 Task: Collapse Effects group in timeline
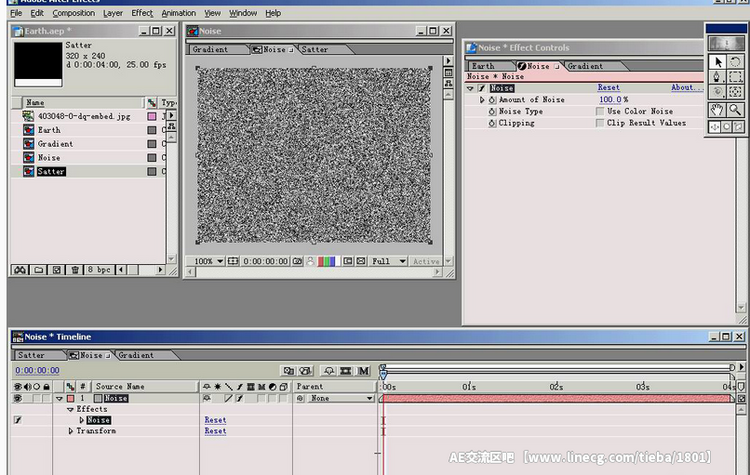click(x=70, y=409)
